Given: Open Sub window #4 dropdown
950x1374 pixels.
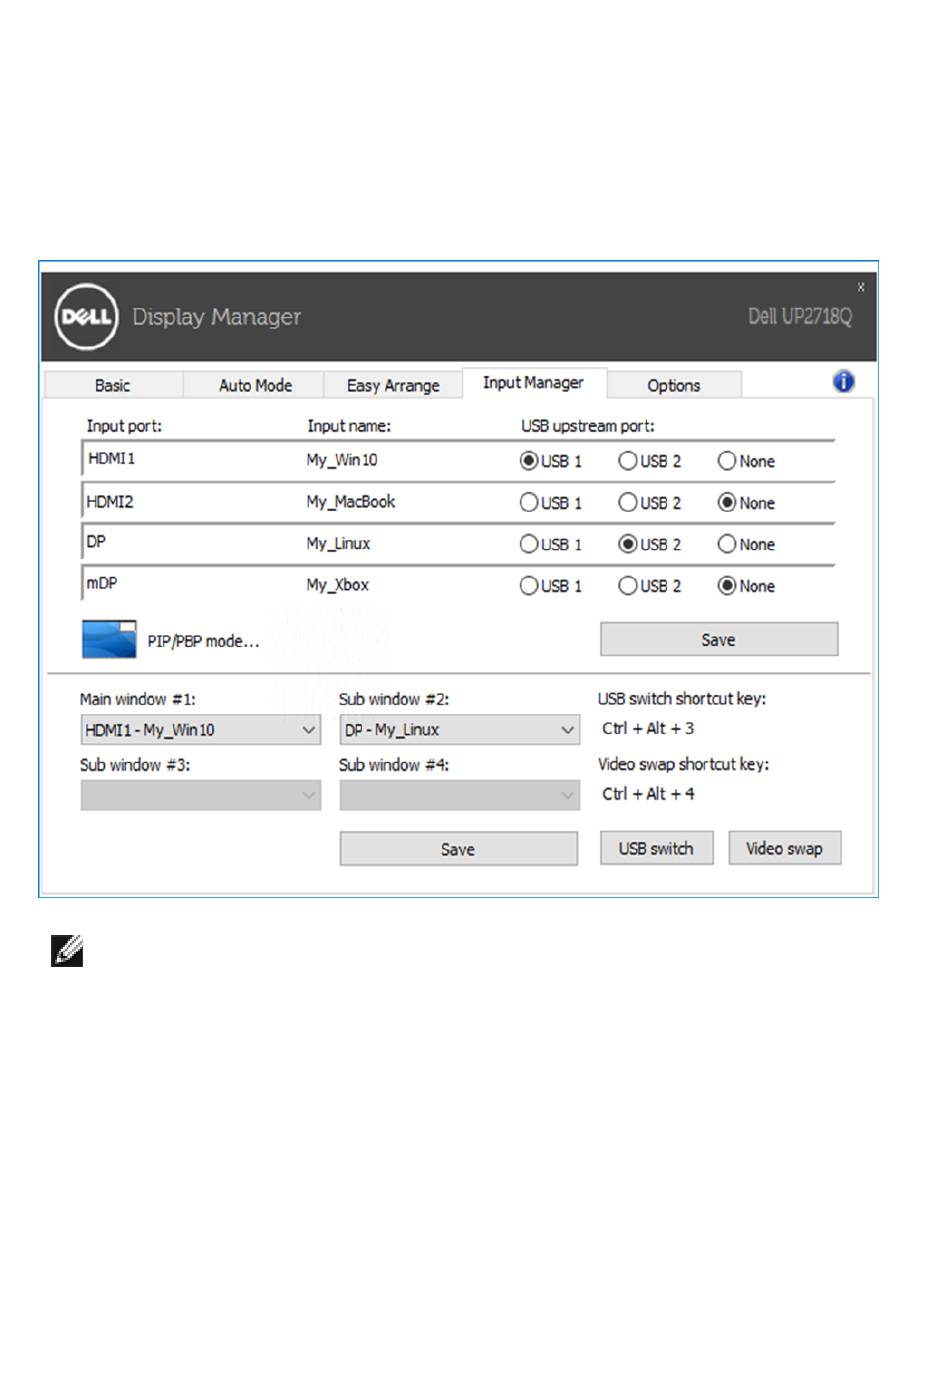Looking at the screenshot, I should (459, 796).
